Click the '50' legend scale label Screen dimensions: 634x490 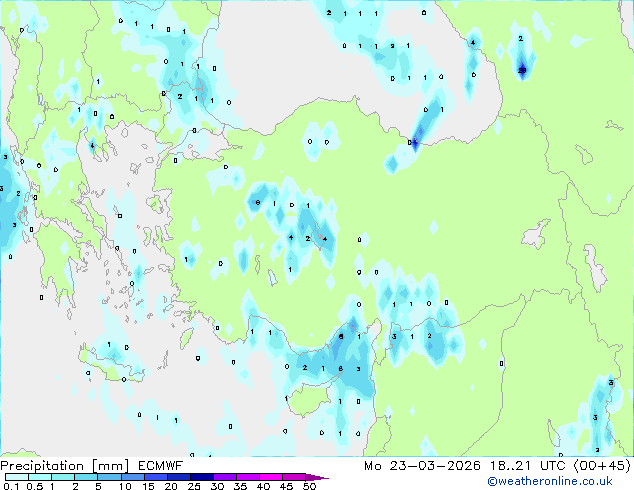click(310, 486)
